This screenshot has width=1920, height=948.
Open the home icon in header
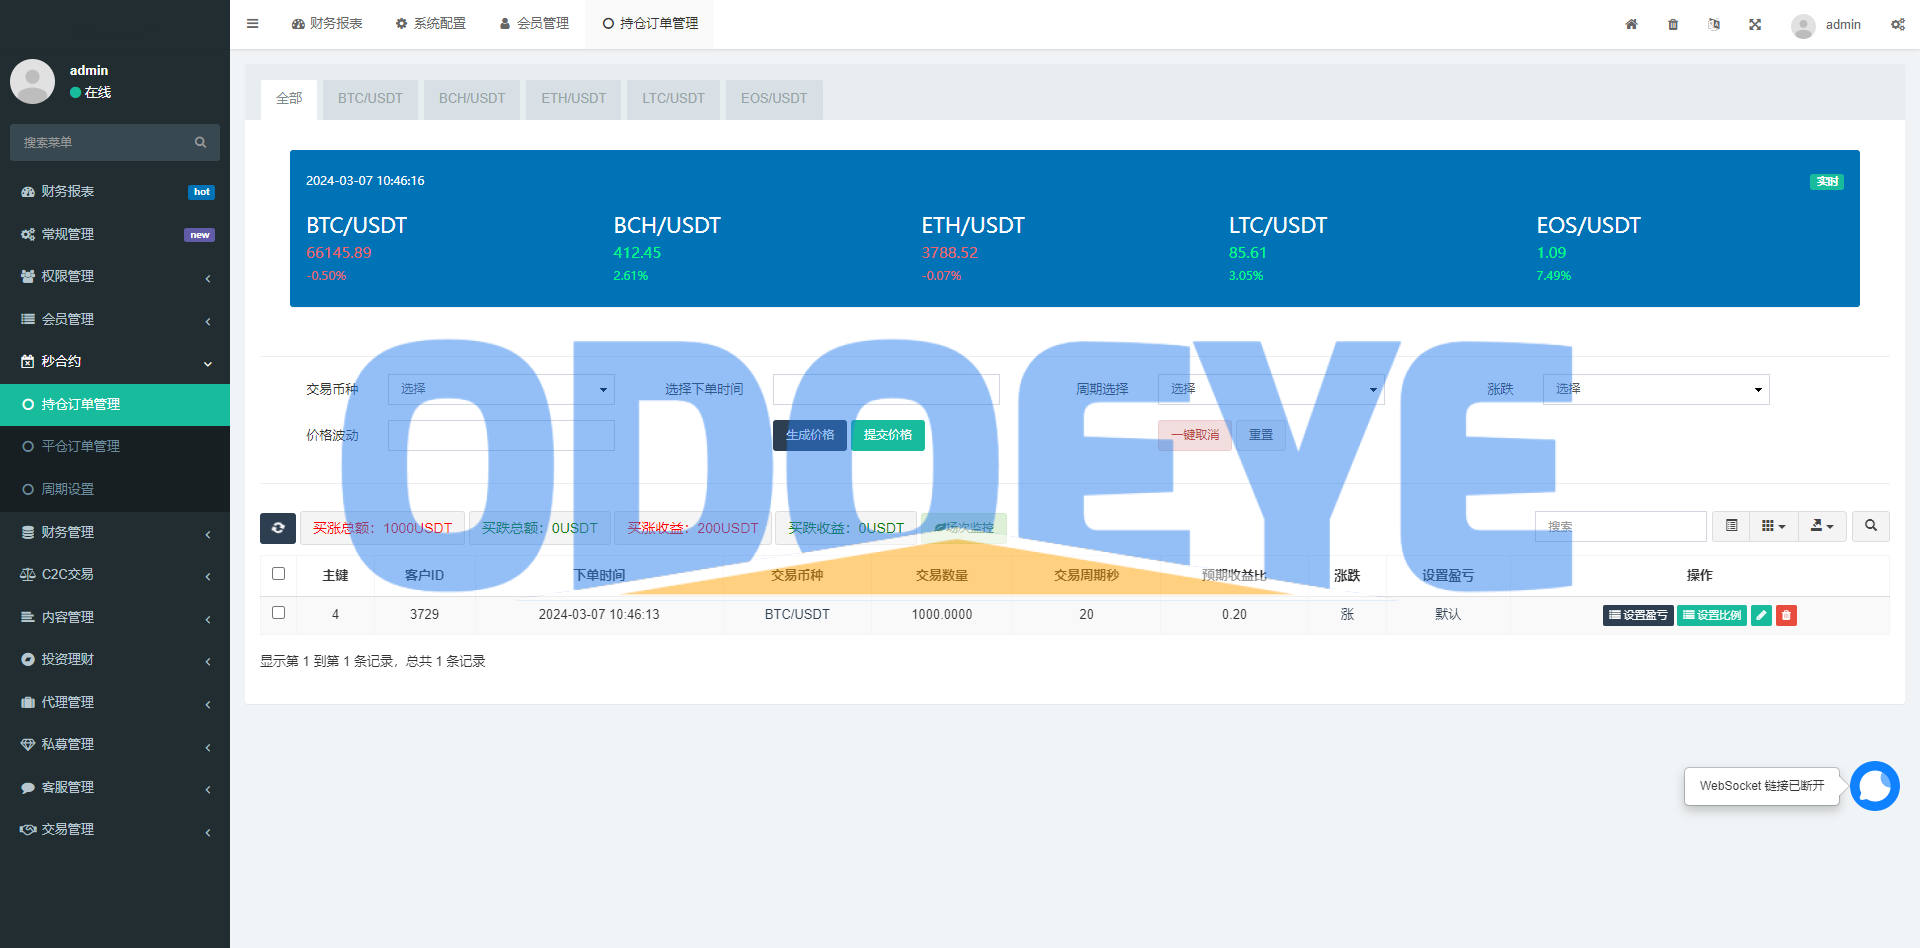click(1631, 24)
